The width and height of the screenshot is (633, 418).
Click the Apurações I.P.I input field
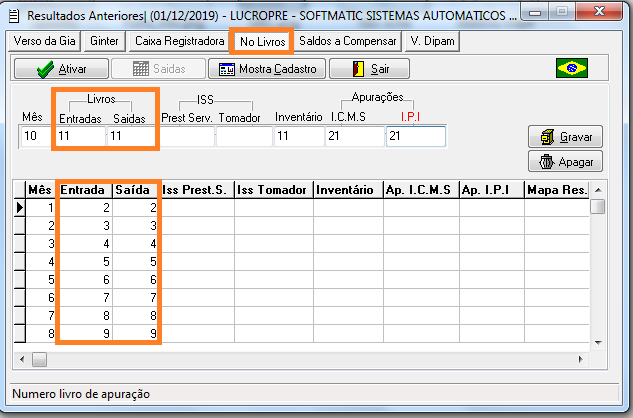click(x=416, y=136)
